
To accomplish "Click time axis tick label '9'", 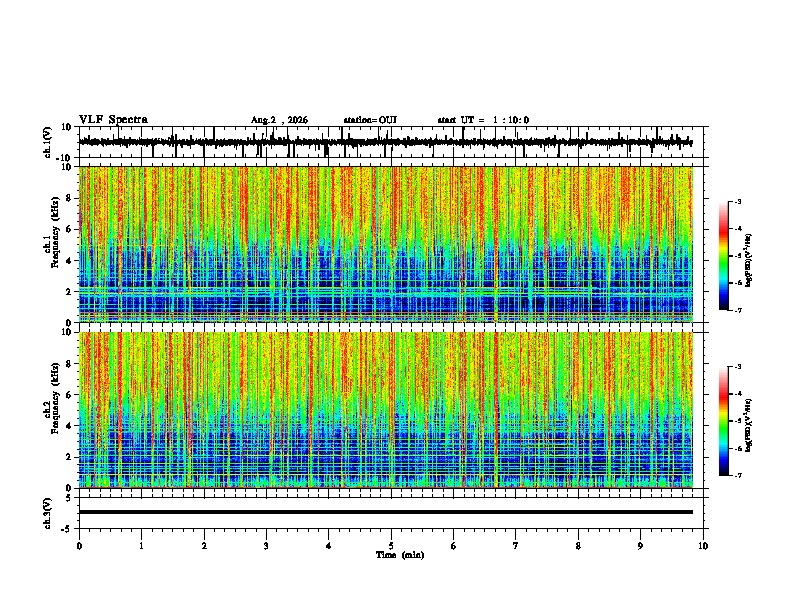I will [x=640, y=546].
